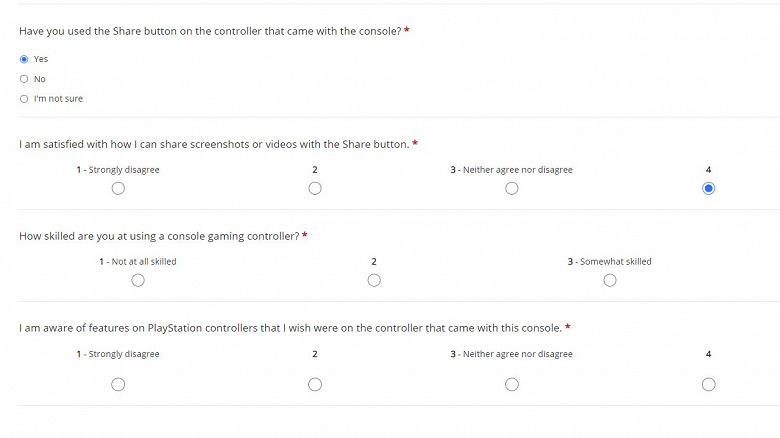Choose rating 2 for controller skill level
The height and width of the screenshot is (438, 780).
coord(374,280)
